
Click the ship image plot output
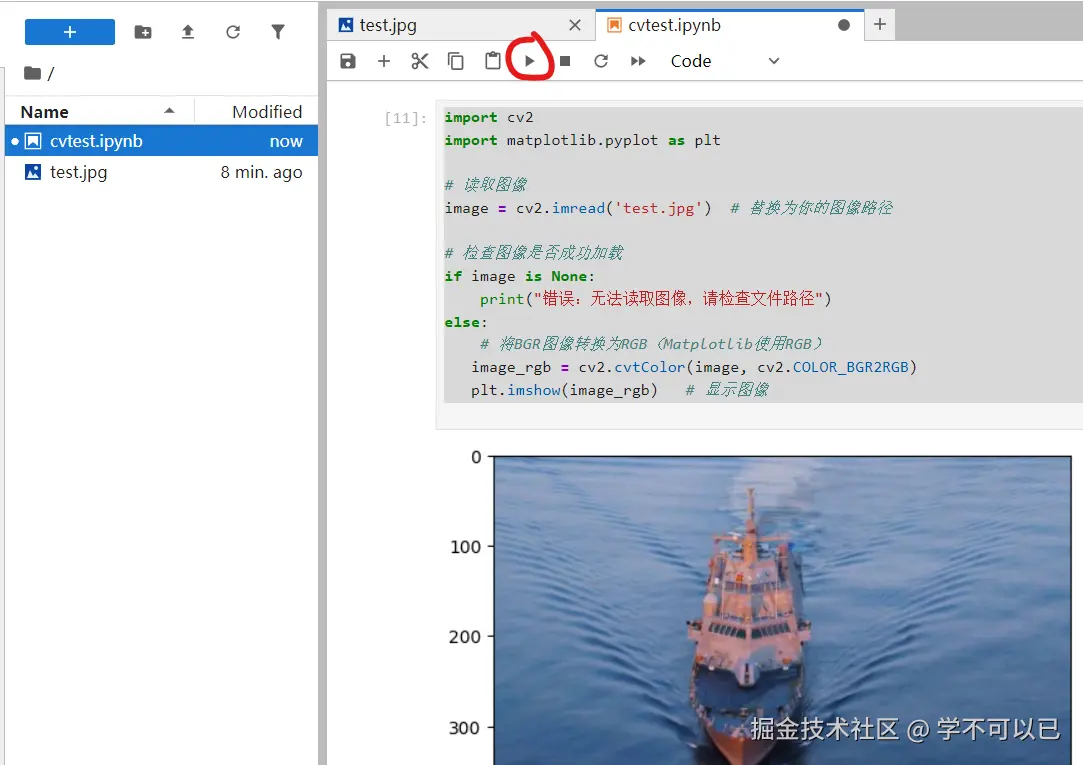coord(783,610)
